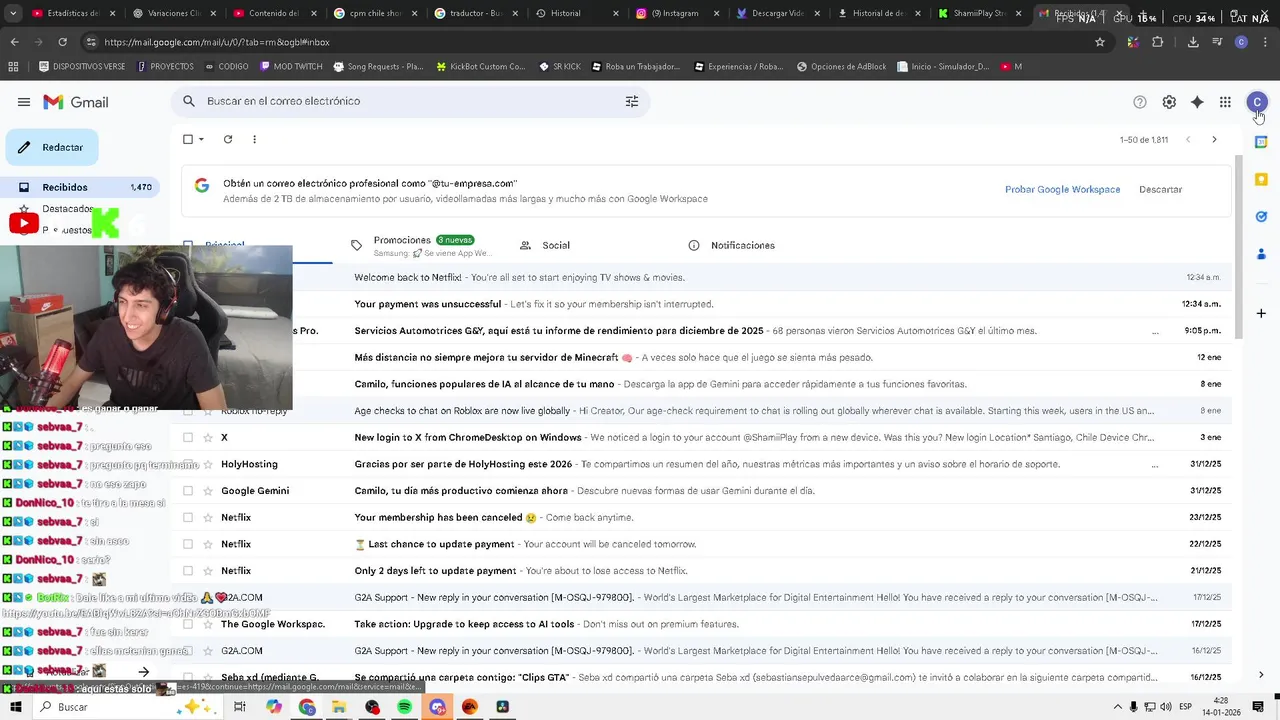Click the Gmail search field
This screenshot has width=1280, height=720.
[x=411, y=101]
